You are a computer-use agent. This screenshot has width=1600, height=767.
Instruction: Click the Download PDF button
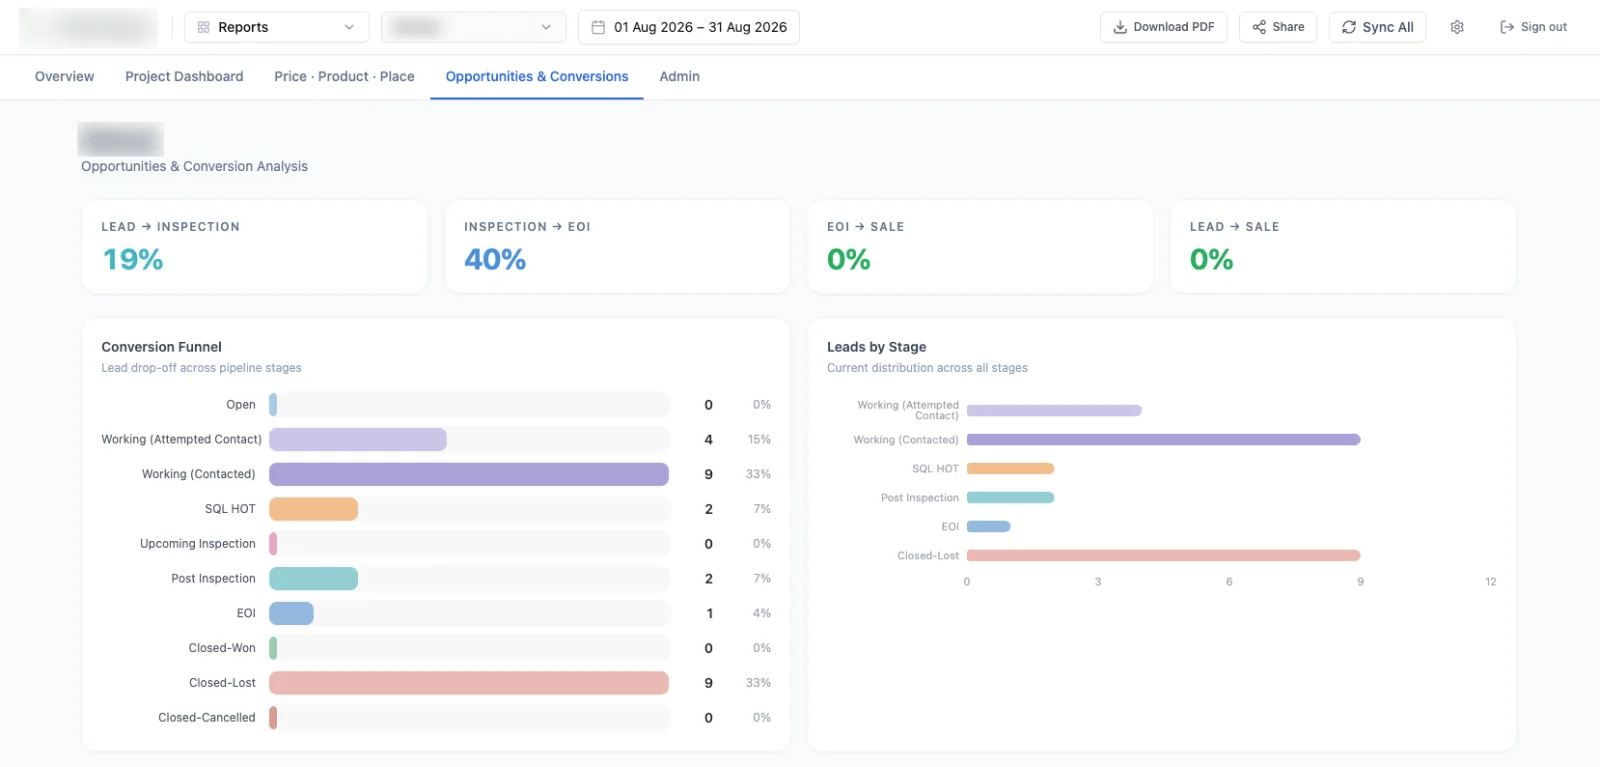(1163, 27)
